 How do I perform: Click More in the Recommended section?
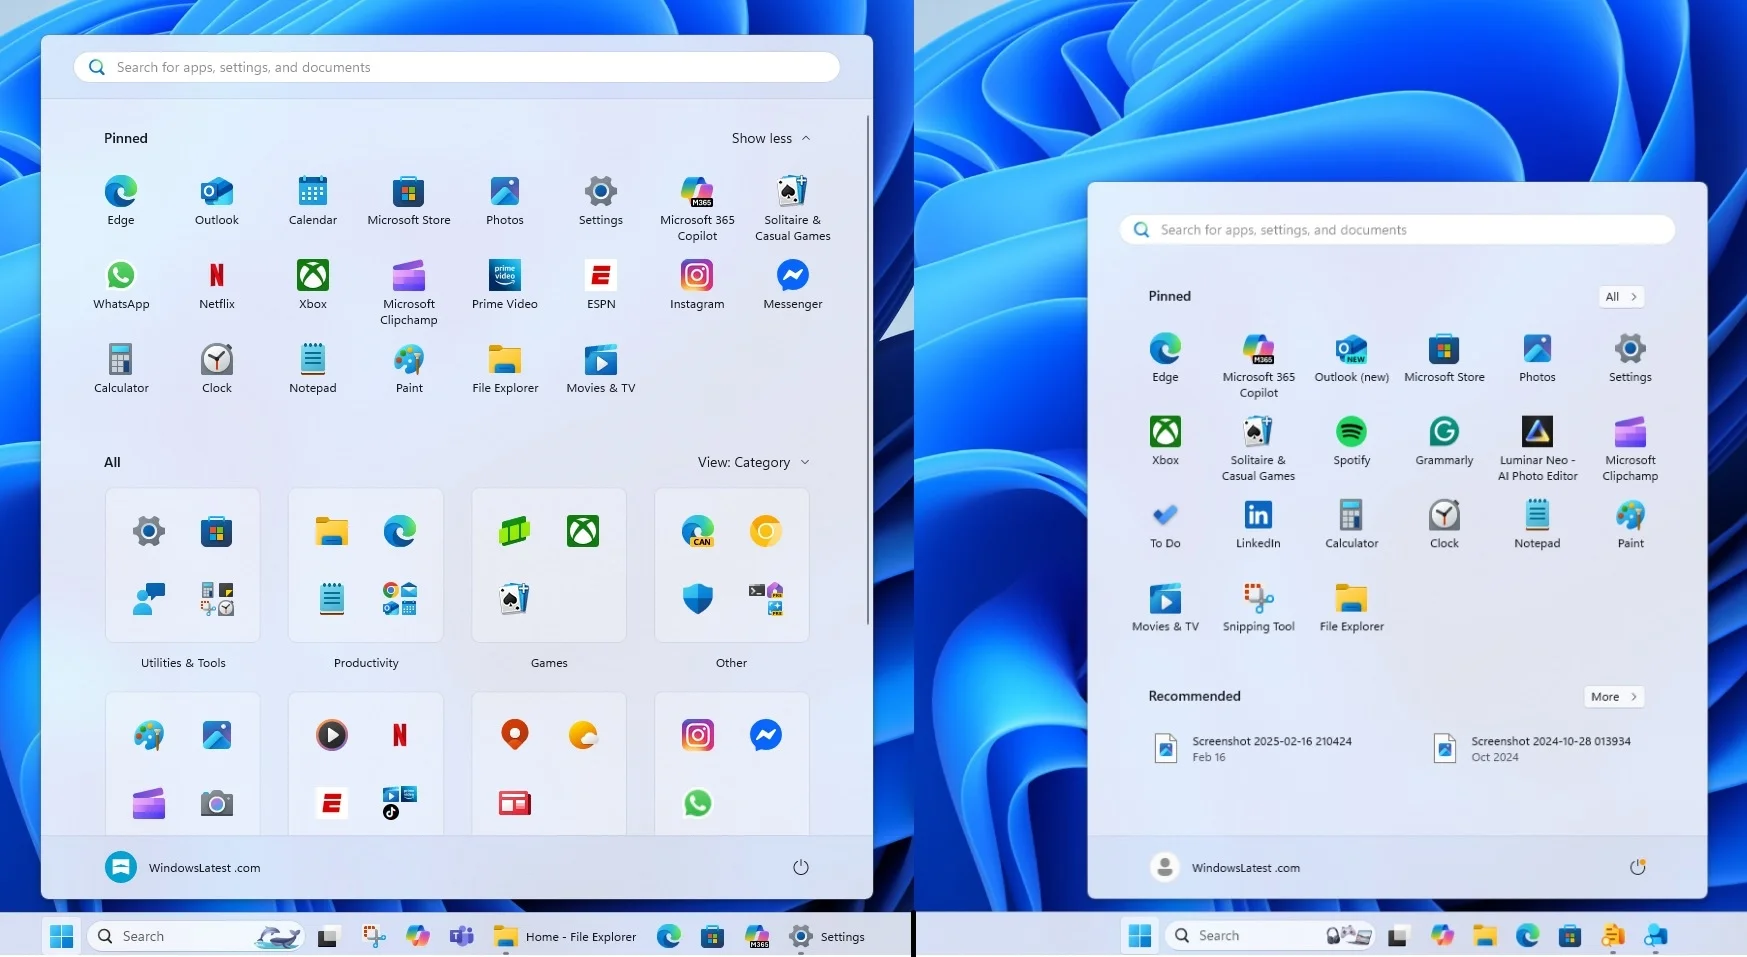(1613, 697)
